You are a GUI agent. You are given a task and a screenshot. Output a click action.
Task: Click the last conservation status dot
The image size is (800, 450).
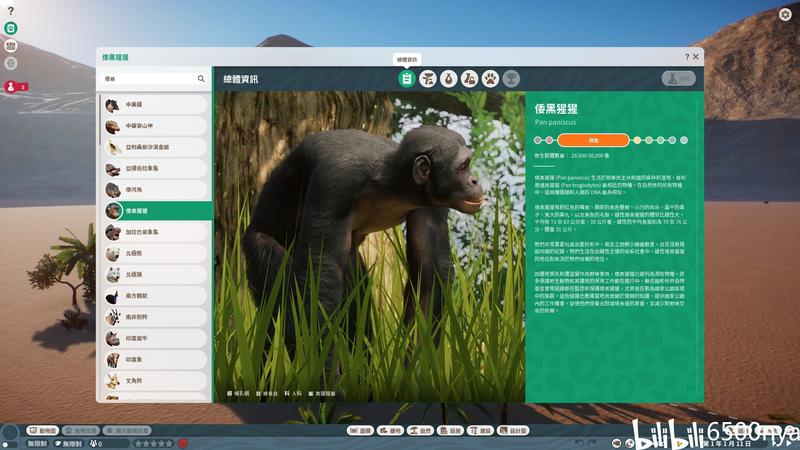pos(684,140)
